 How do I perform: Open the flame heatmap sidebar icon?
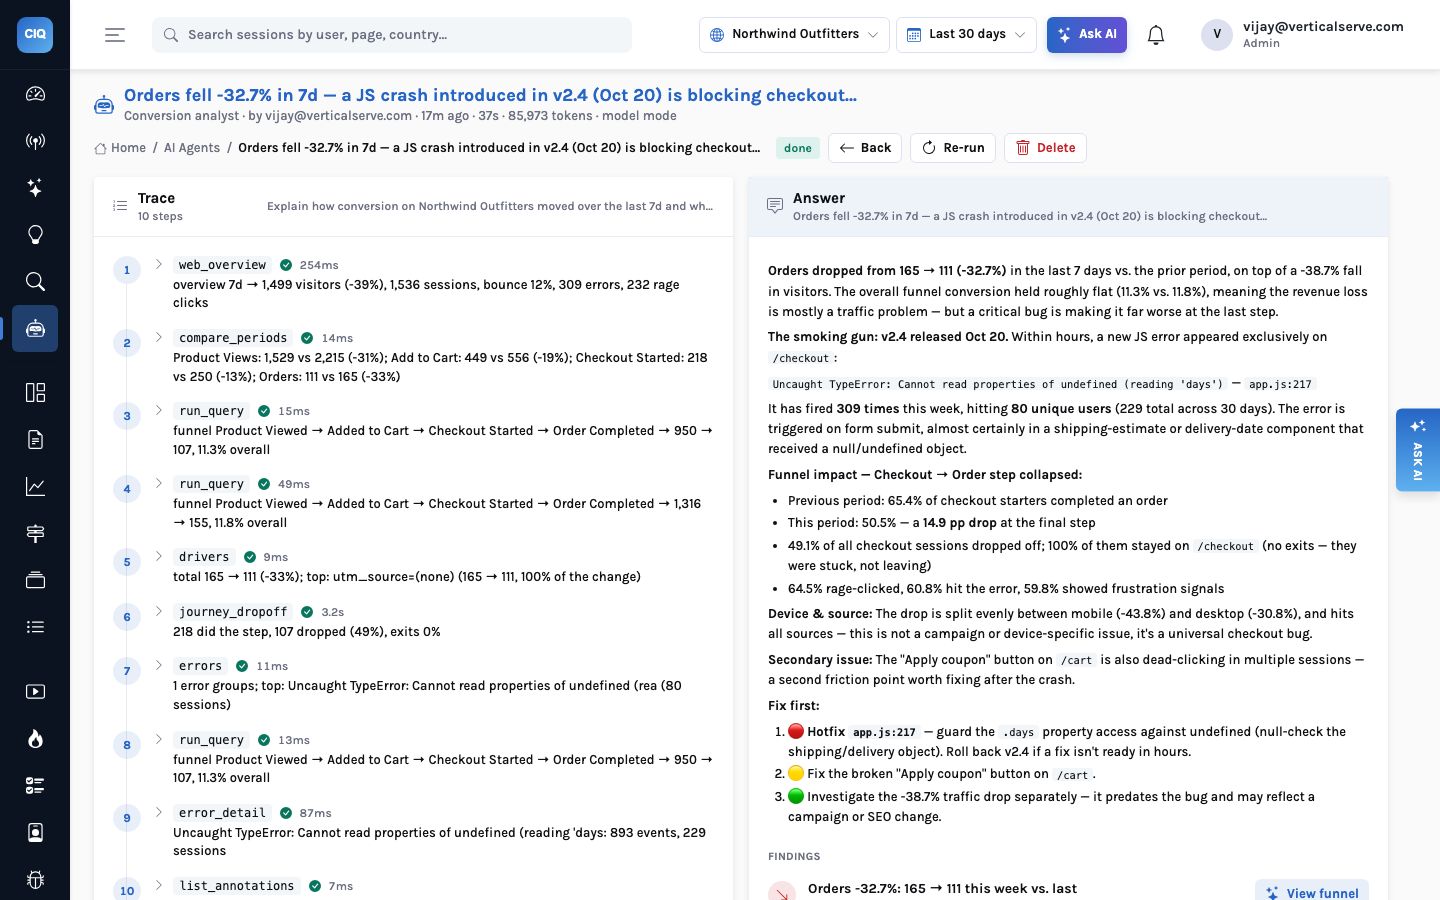35,739
